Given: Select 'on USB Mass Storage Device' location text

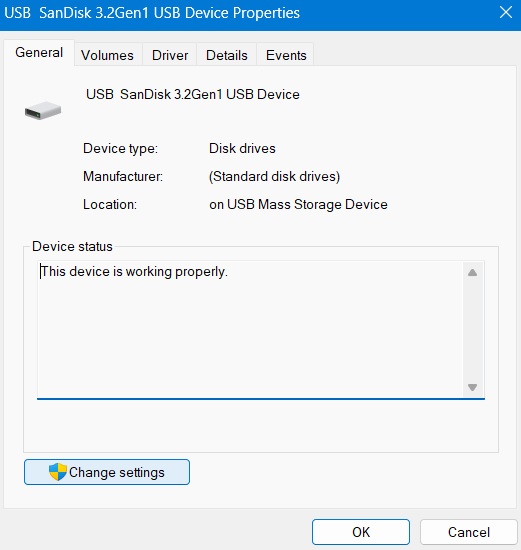Looking at the screenshot, I should 298,204.
